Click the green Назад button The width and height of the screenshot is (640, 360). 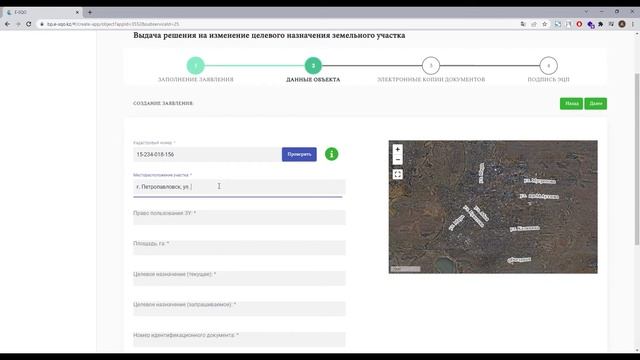(x=571, y=104)
